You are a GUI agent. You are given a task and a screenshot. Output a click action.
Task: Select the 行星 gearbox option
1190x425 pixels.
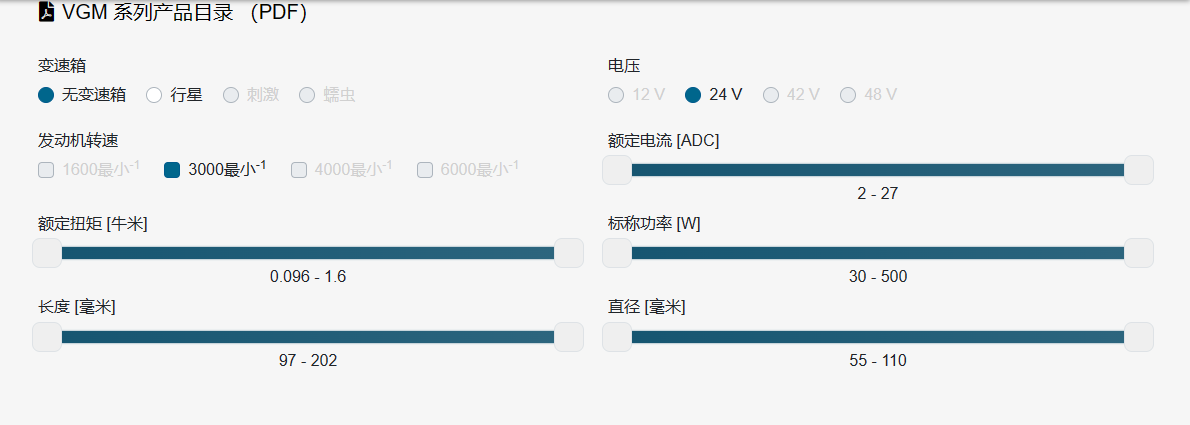click(154, 95)
